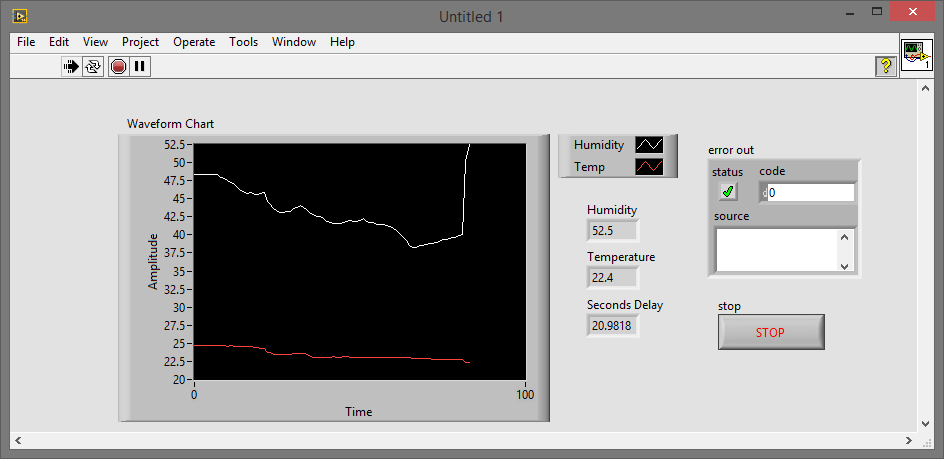Click the Seconds Delay value field
Screen dimensions: 944x459
coord(613,325)
